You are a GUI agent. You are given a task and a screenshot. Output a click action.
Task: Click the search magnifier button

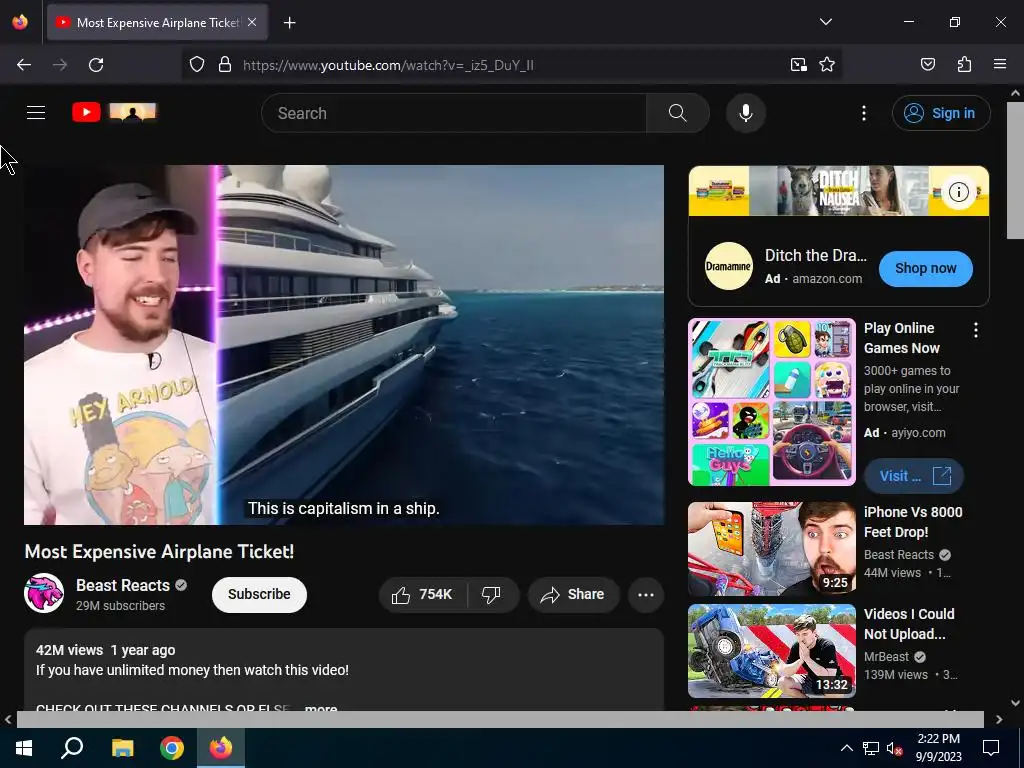coord(677,113)
